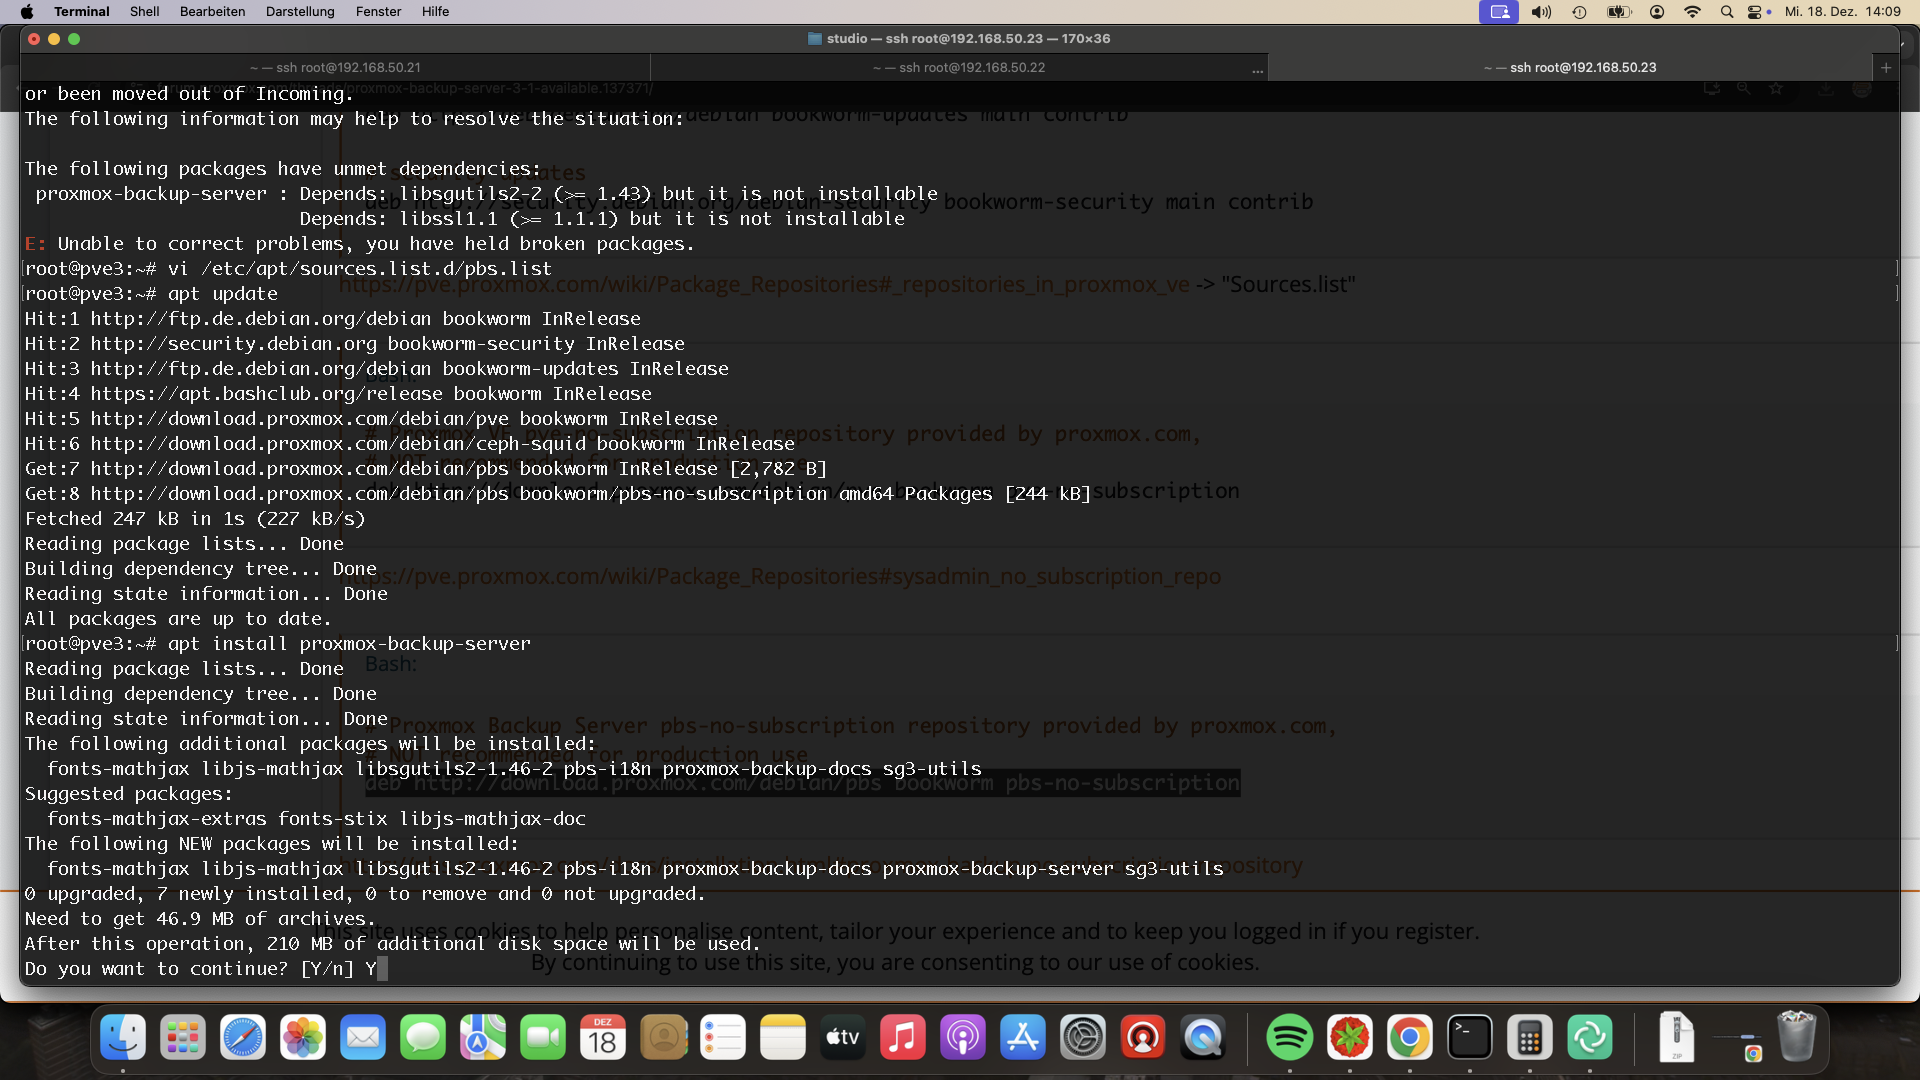The image size is (1920, 1080).
Task: Open Time Machine menu bar icon
Action: (1579, 11)
